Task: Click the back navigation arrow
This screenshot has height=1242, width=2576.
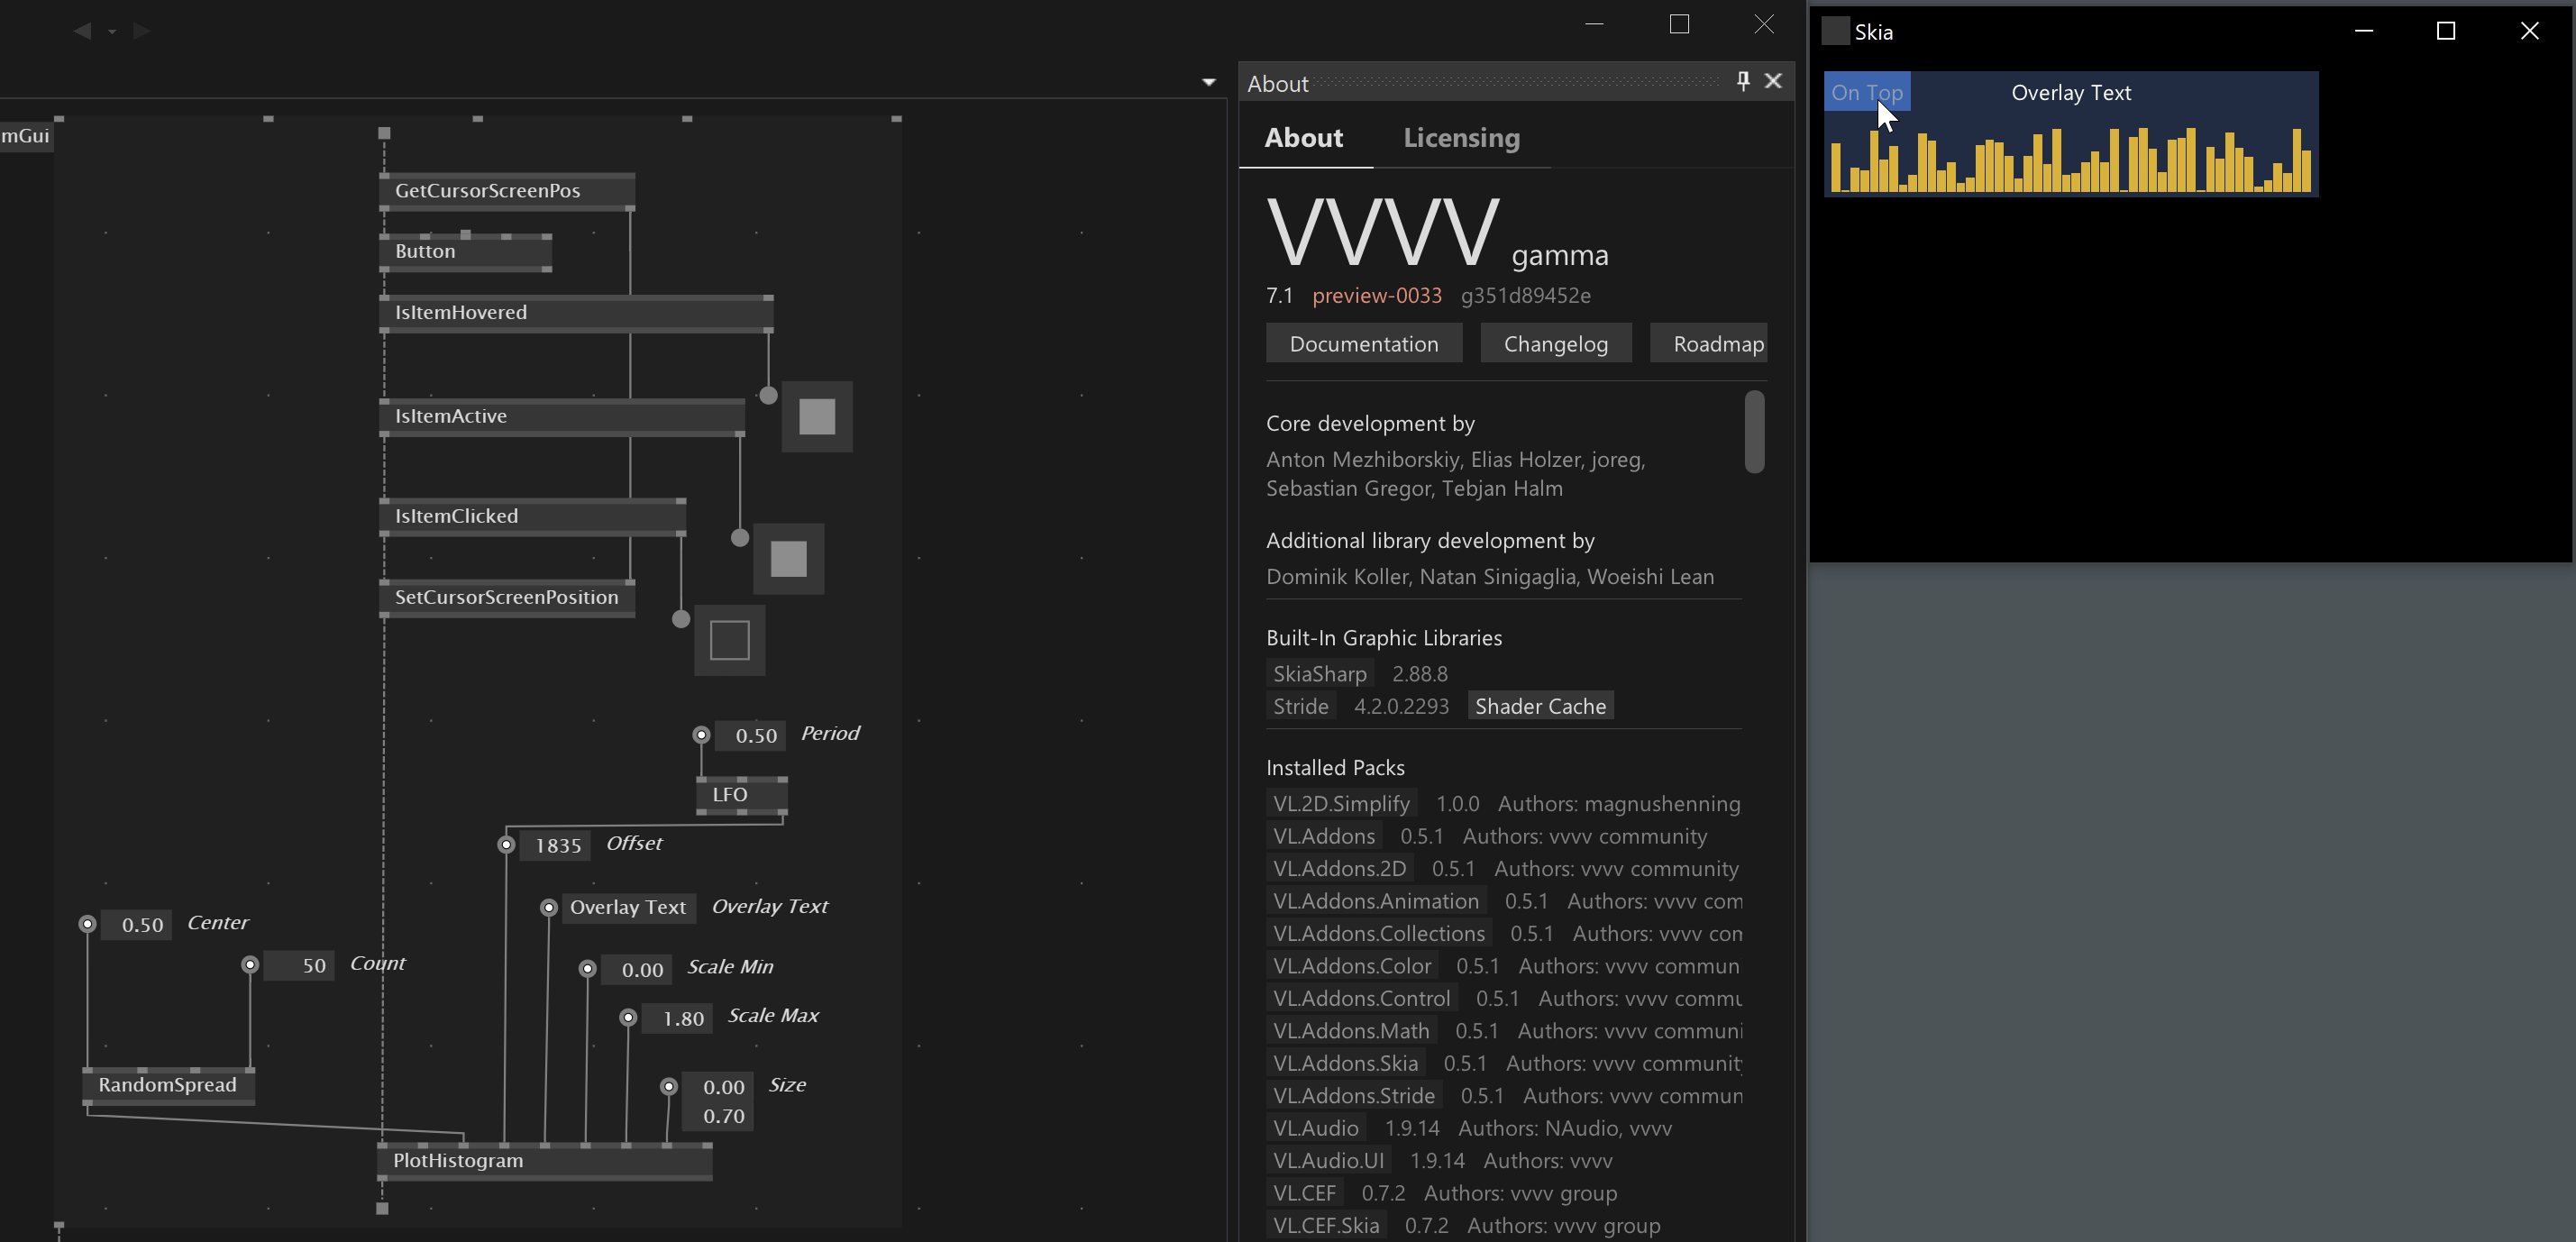Action: pyautogui.click(x=82, y=31)
